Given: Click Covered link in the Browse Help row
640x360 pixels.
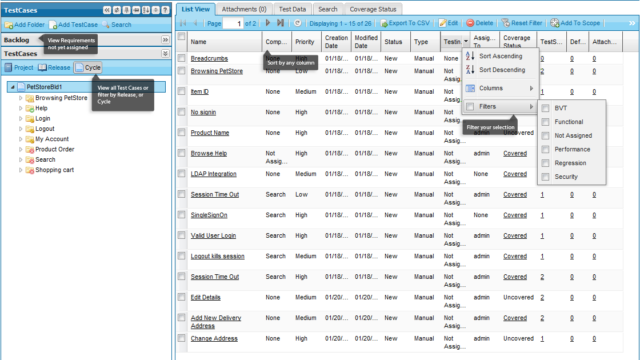Looking at the screenshot, I should [x=515, y=153].
